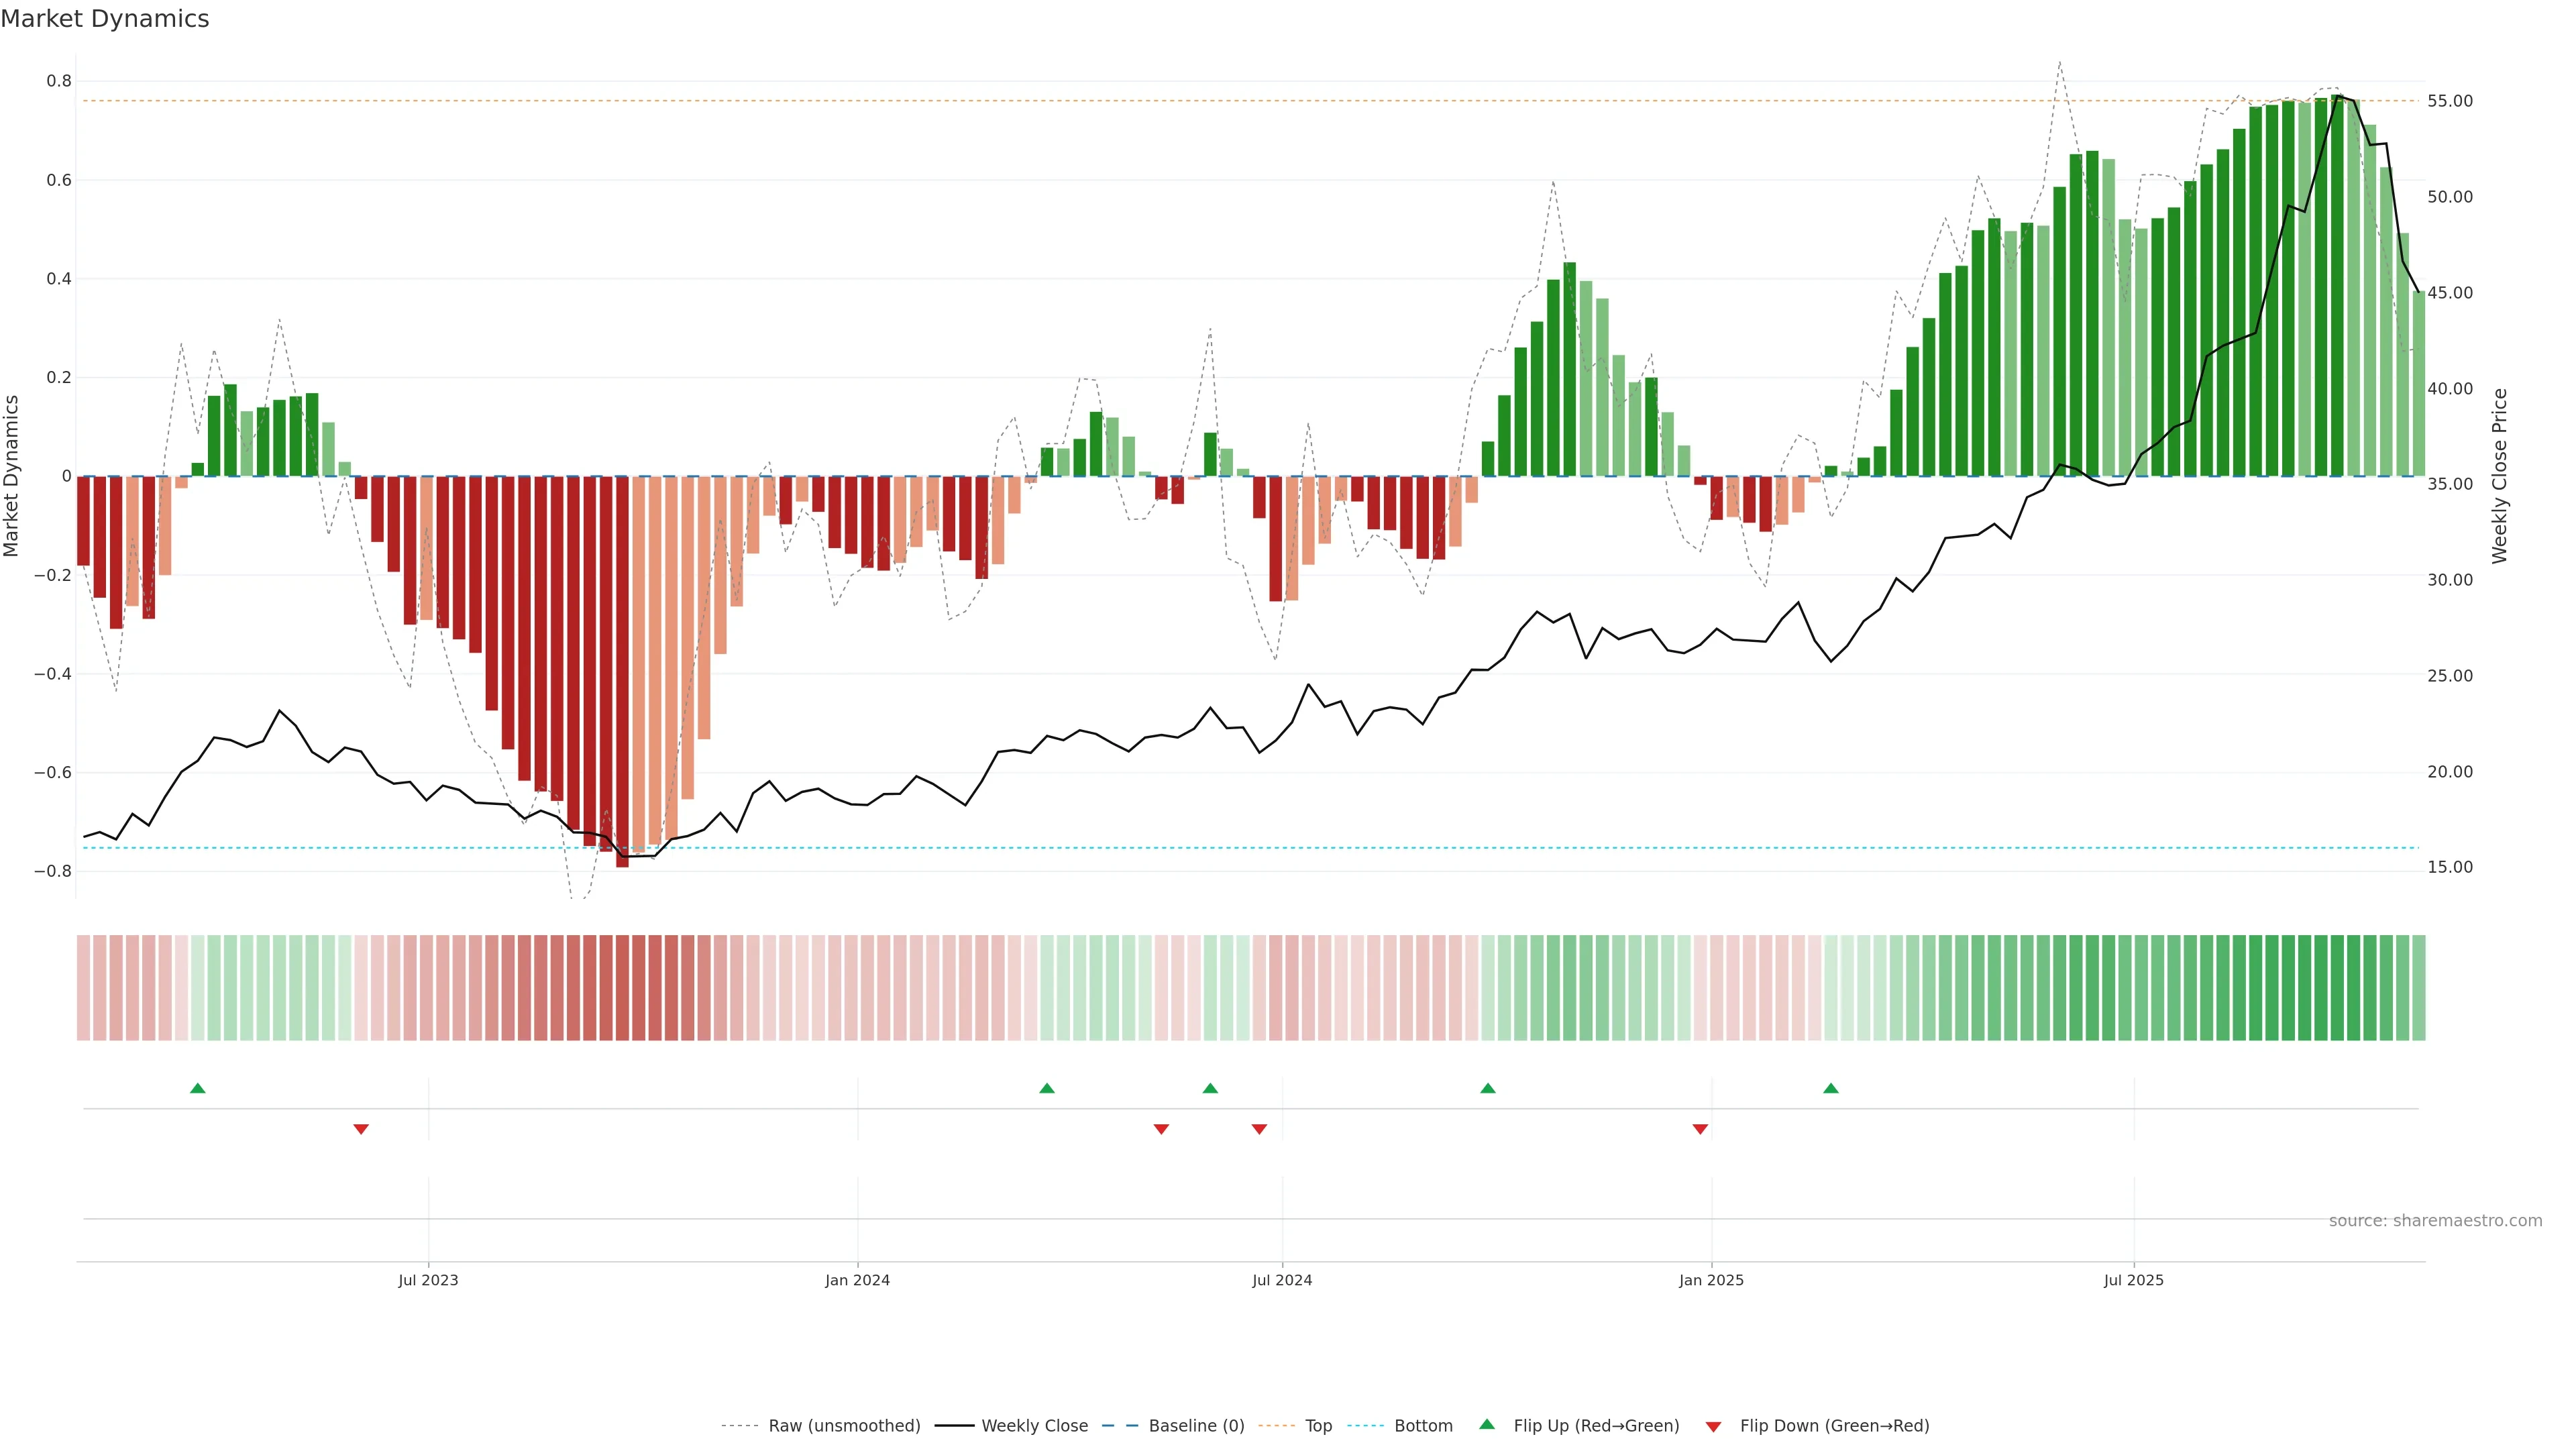Image resolution: width=2576 pixels, height=1449 pixels.
Task: Click the first red flip-down triangle marker
Action: pyautogui.click(x=361, y=1129)
